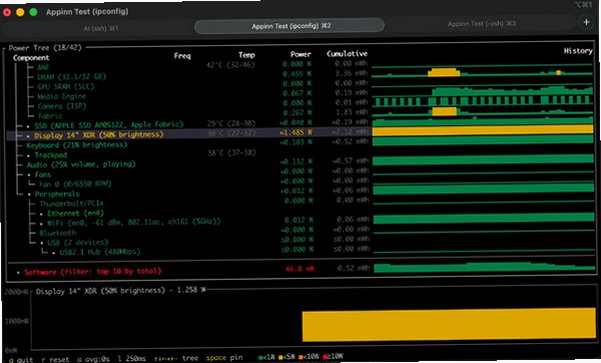The width and height of the screenshot is (601, 363).
Task: Select the Fan 0 (0/6550 RPM) row
Action: click(x=75, y=184)
